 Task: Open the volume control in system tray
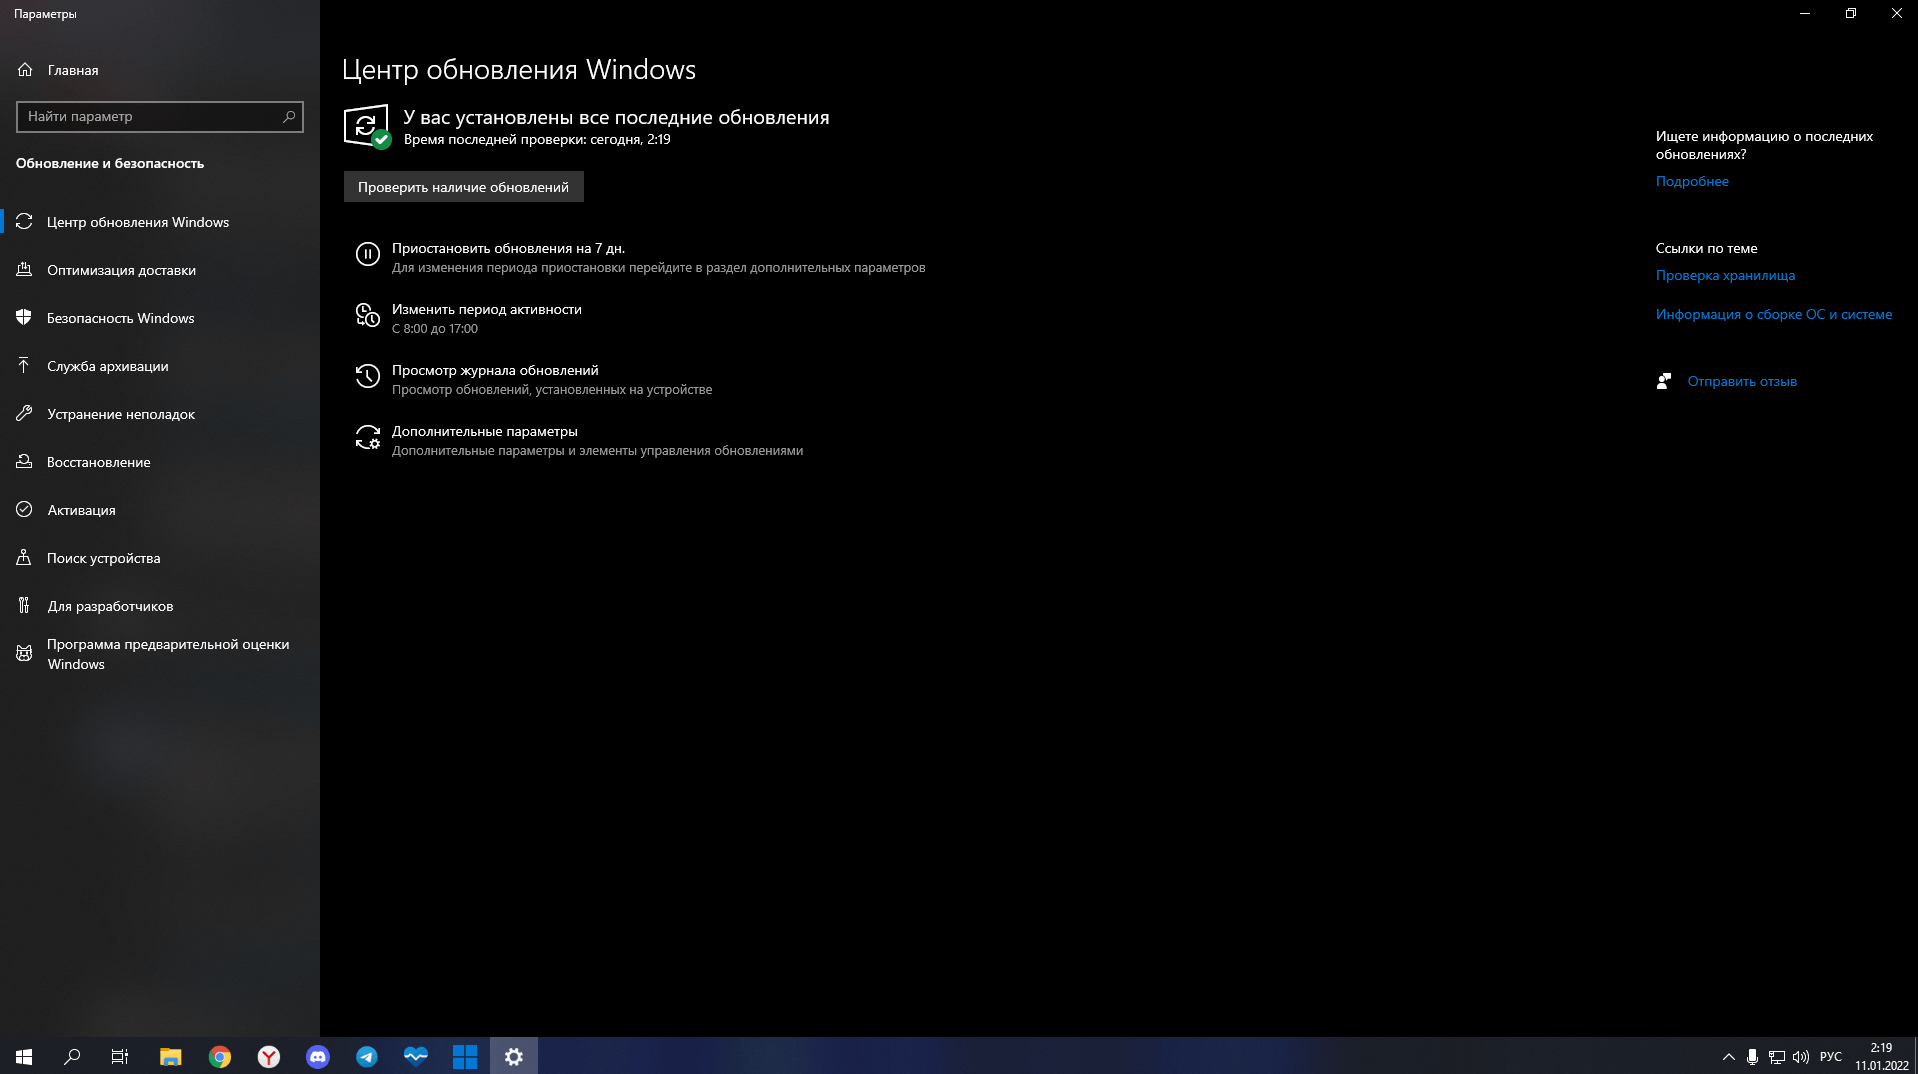point(1801,1057)
